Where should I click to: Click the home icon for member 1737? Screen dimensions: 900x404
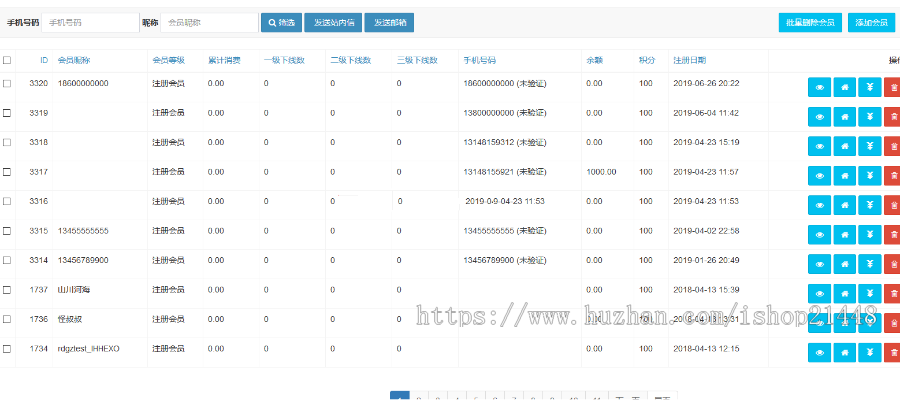(x=844, y=294)
